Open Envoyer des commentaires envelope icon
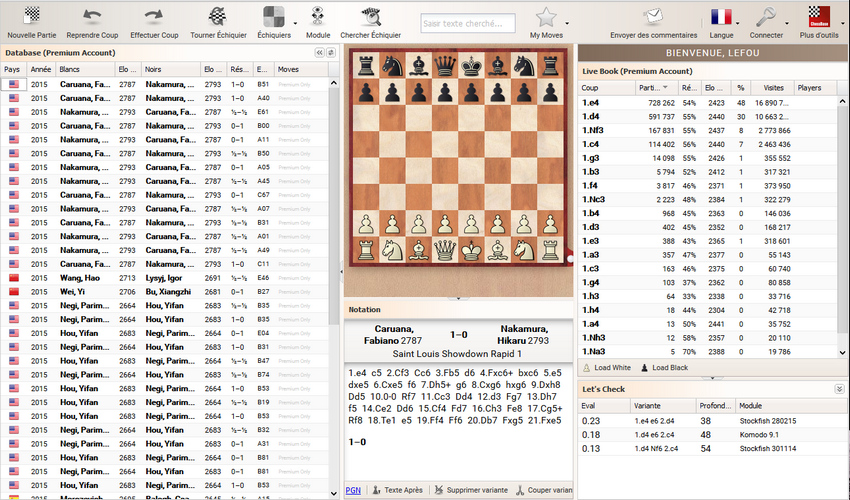Viewport: 850px width, 500px height. (x=653, y=18)
